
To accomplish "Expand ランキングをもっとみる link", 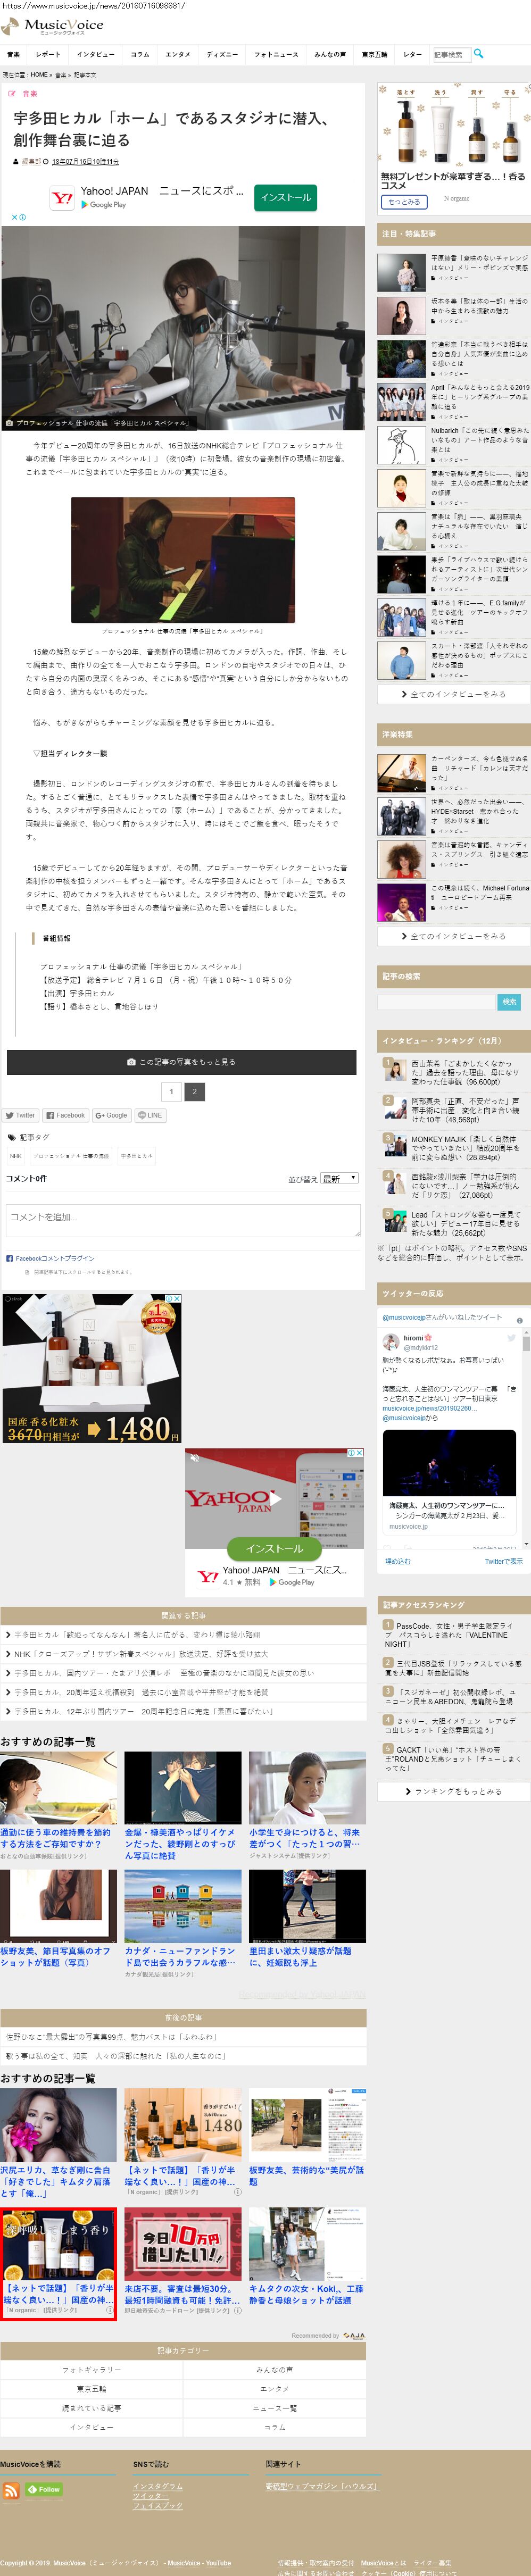I will click(x=453, y=1791).
